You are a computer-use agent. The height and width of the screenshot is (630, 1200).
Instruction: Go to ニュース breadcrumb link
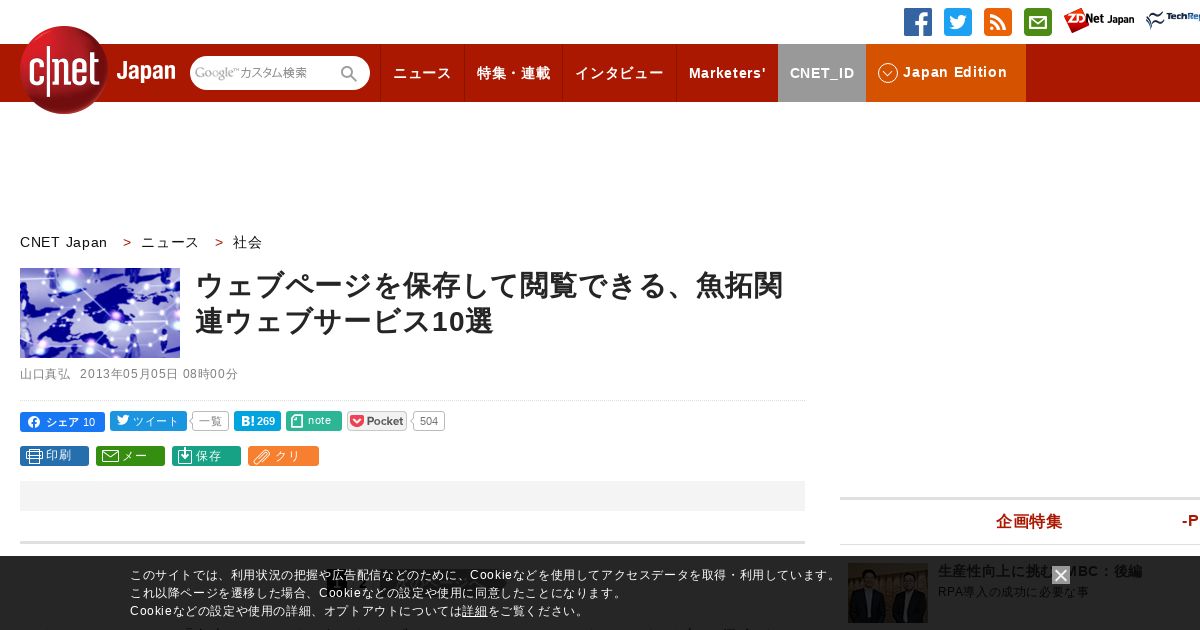(170, 242)
